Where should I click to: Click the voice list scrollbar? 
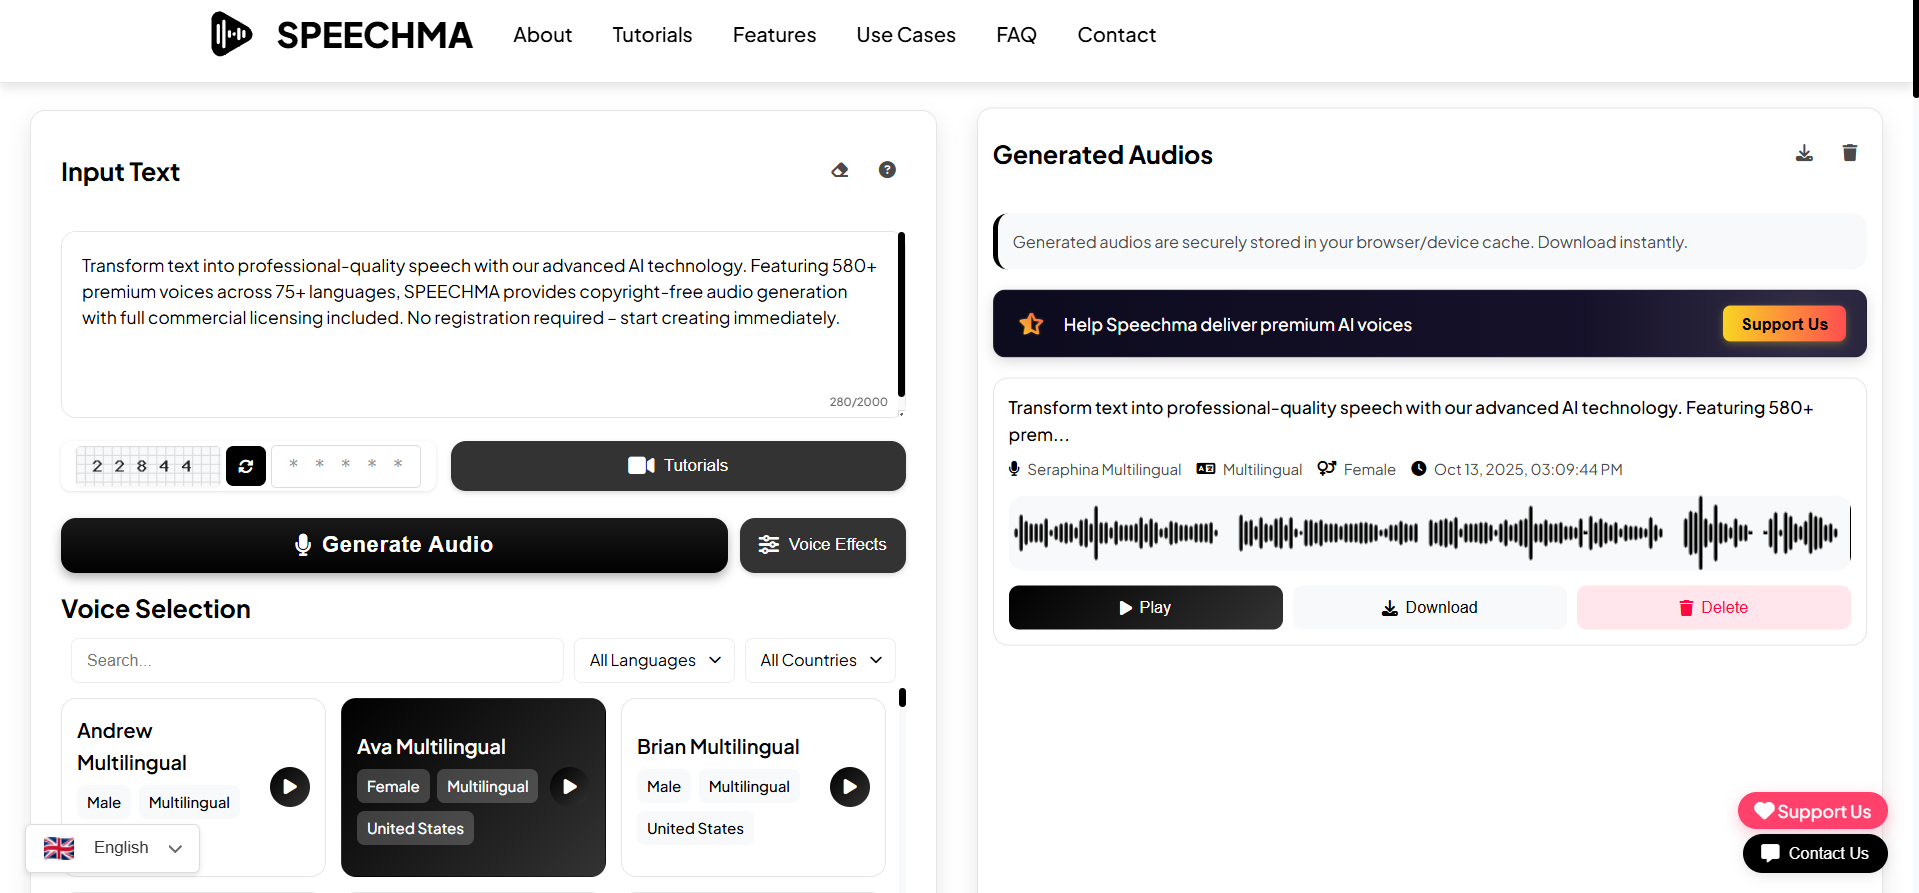902,697
